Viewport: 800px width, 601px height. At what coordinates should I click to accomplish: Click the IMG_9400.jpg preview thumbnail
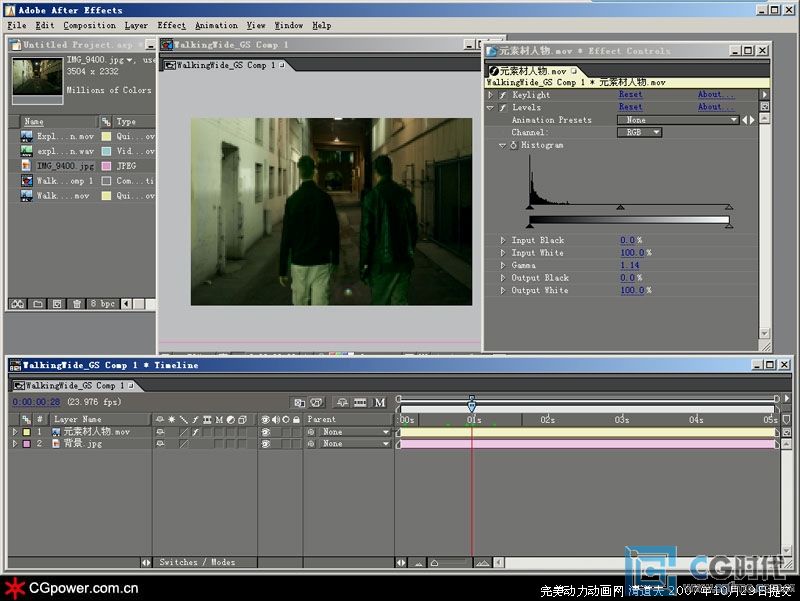pos(37,77)
